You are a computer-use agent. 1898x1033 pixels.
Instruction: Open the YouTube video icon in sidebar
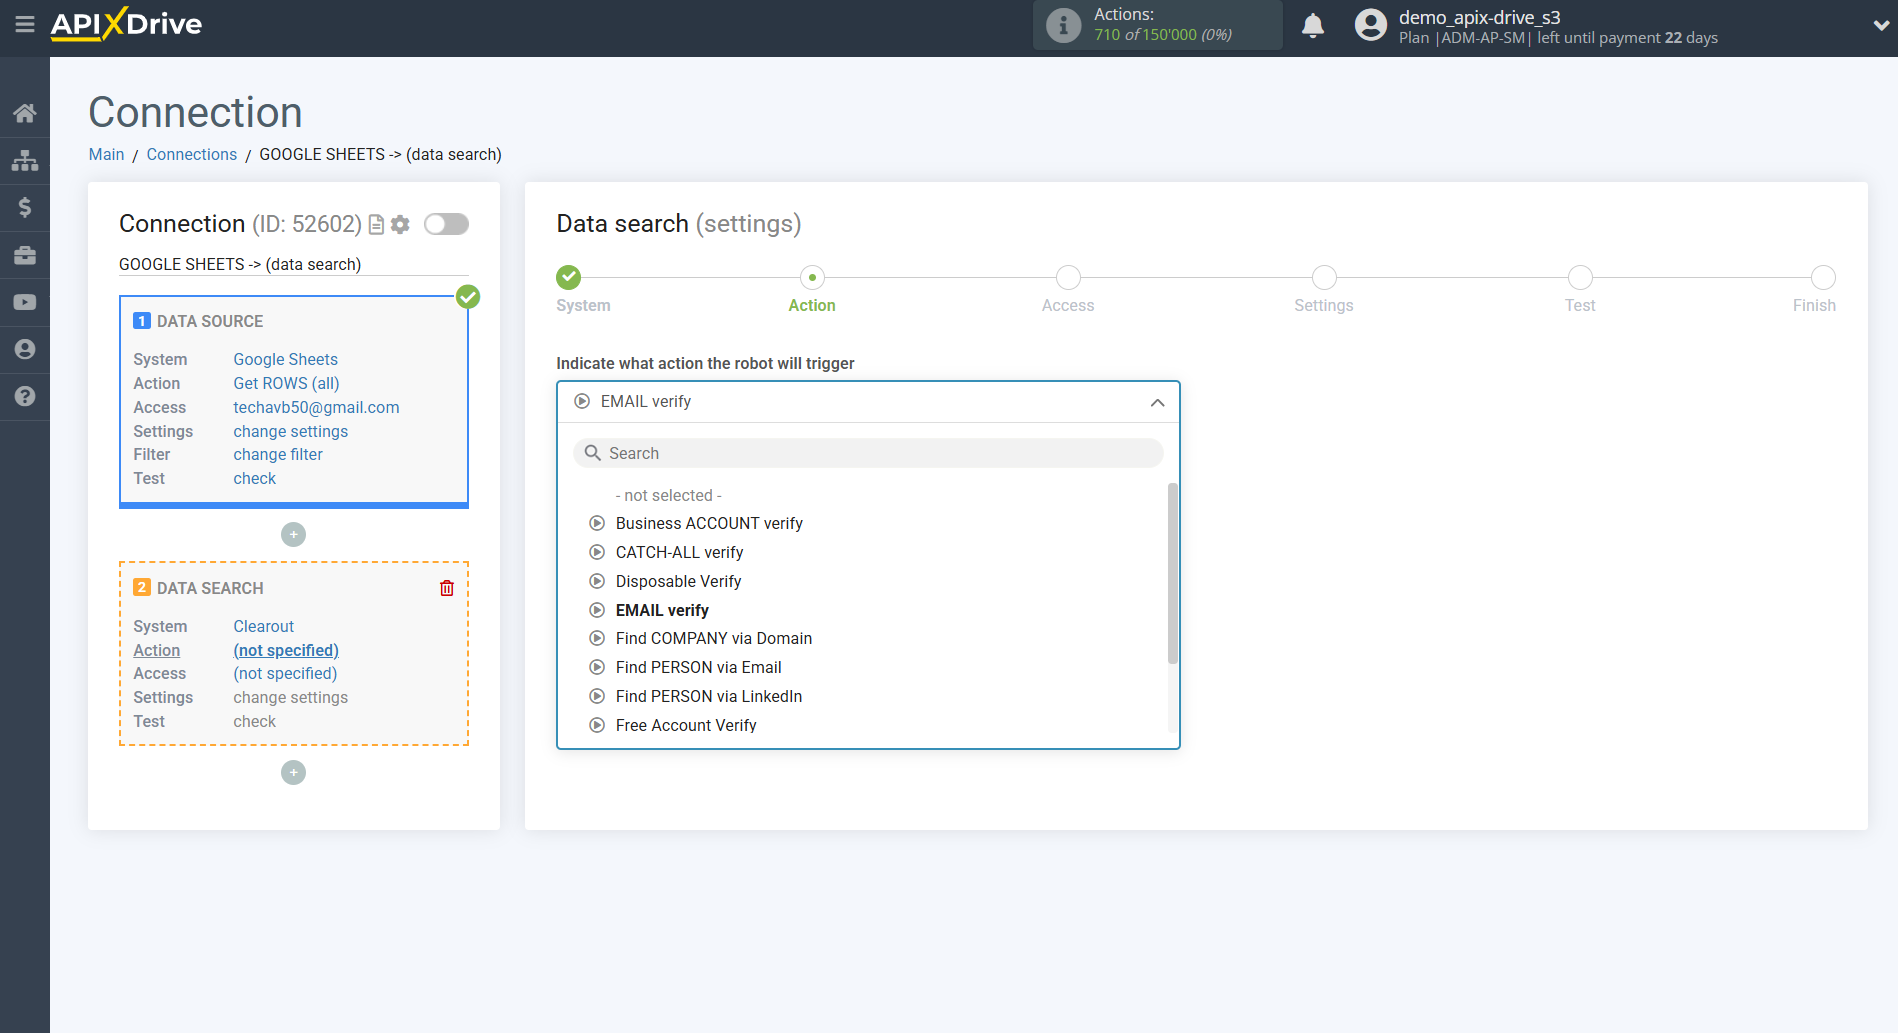25,302
